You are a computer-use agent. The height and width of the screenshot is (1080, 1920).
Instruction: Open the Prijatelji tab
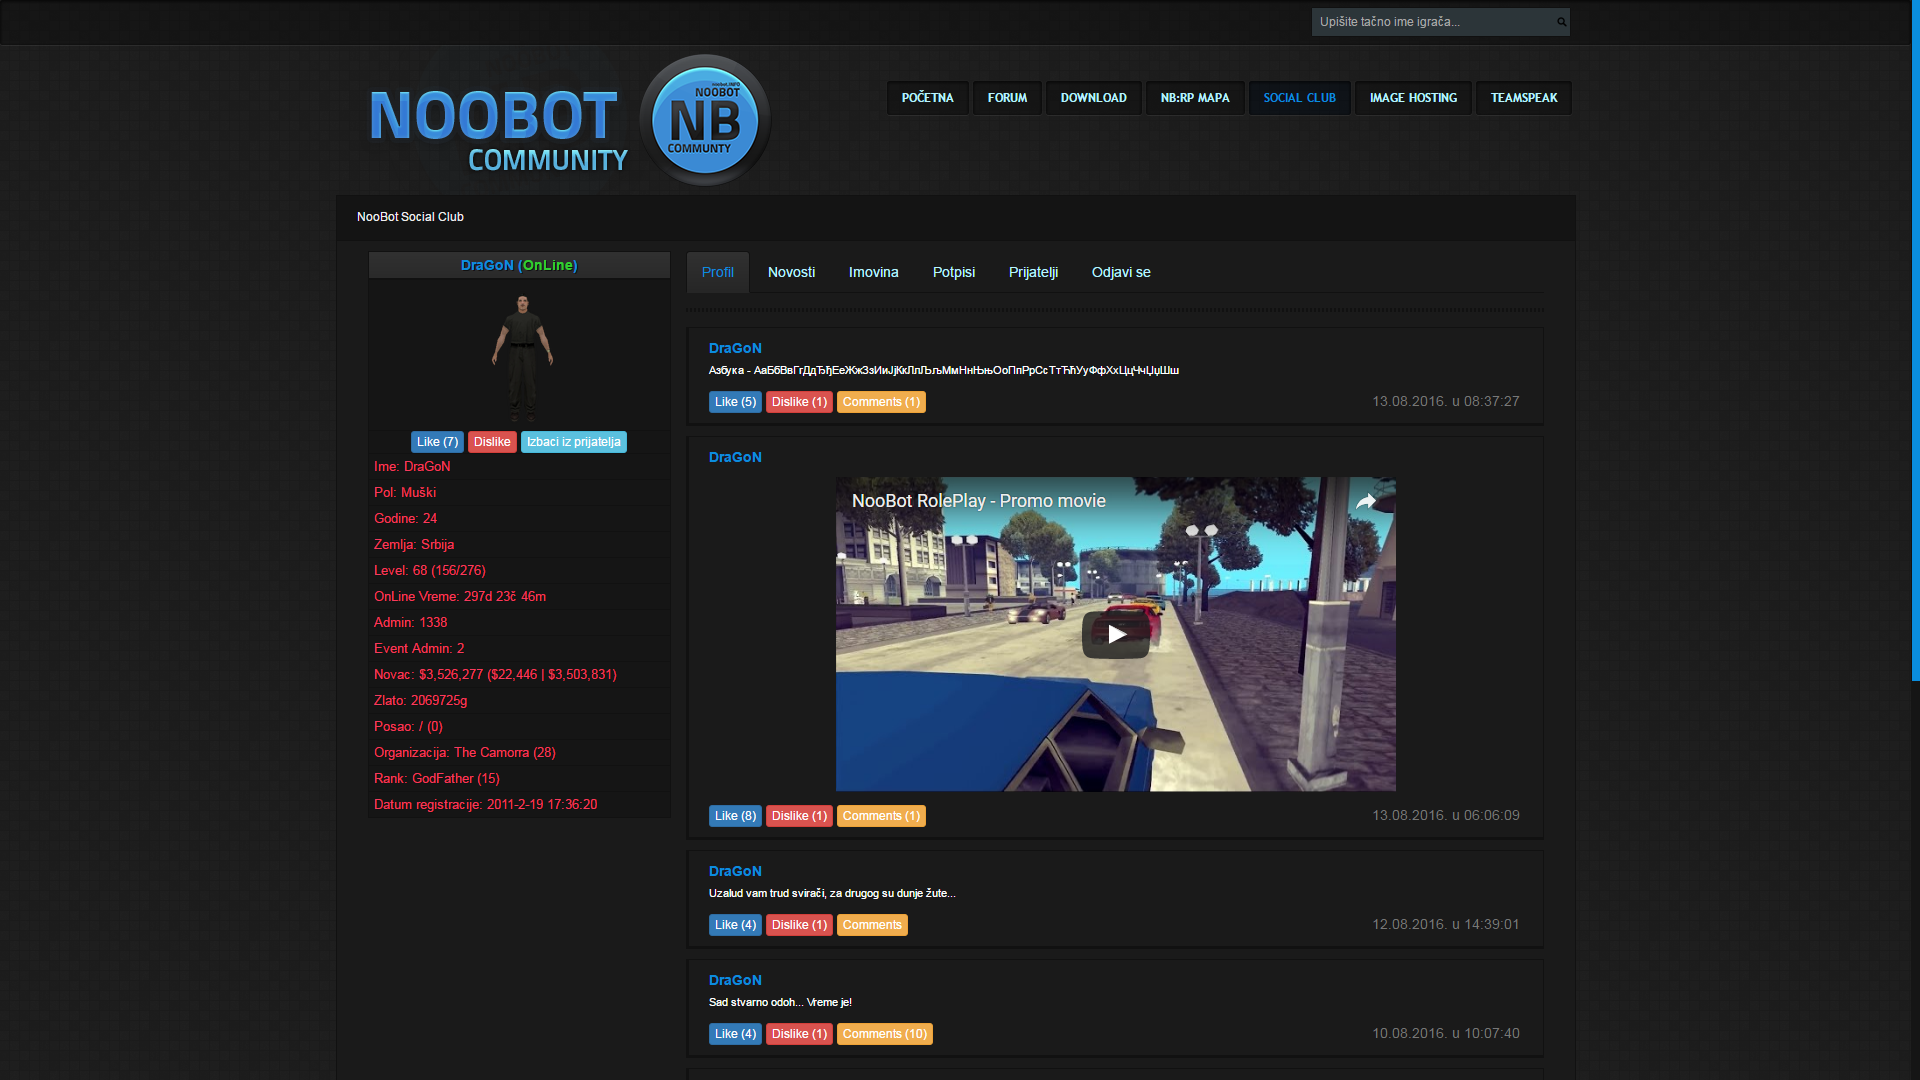click(1033, 272)
